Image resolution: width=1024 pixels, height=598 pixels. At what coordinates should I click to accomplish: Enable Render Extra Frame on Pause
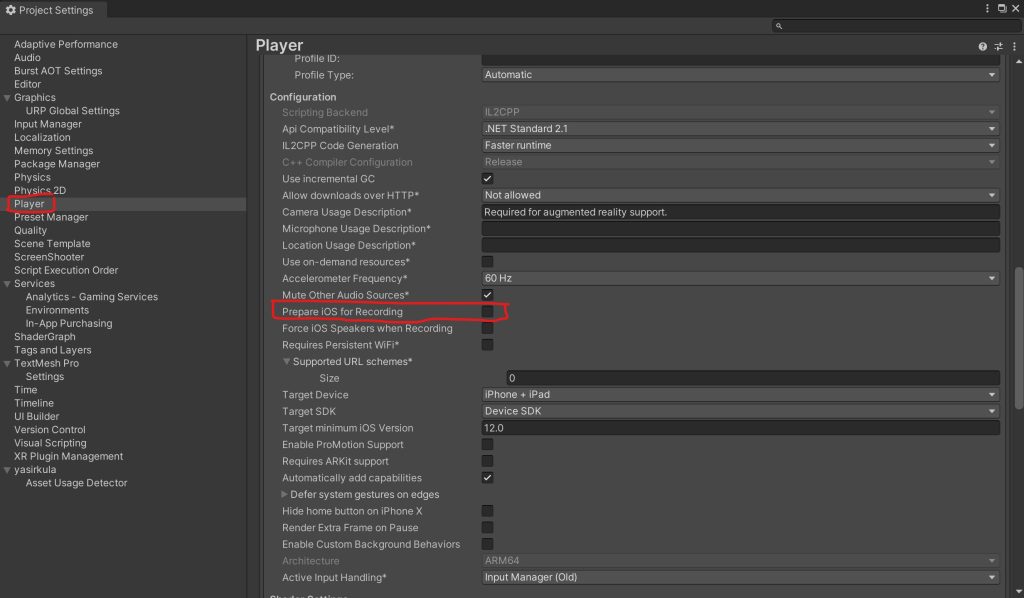[x=487, y=527]
